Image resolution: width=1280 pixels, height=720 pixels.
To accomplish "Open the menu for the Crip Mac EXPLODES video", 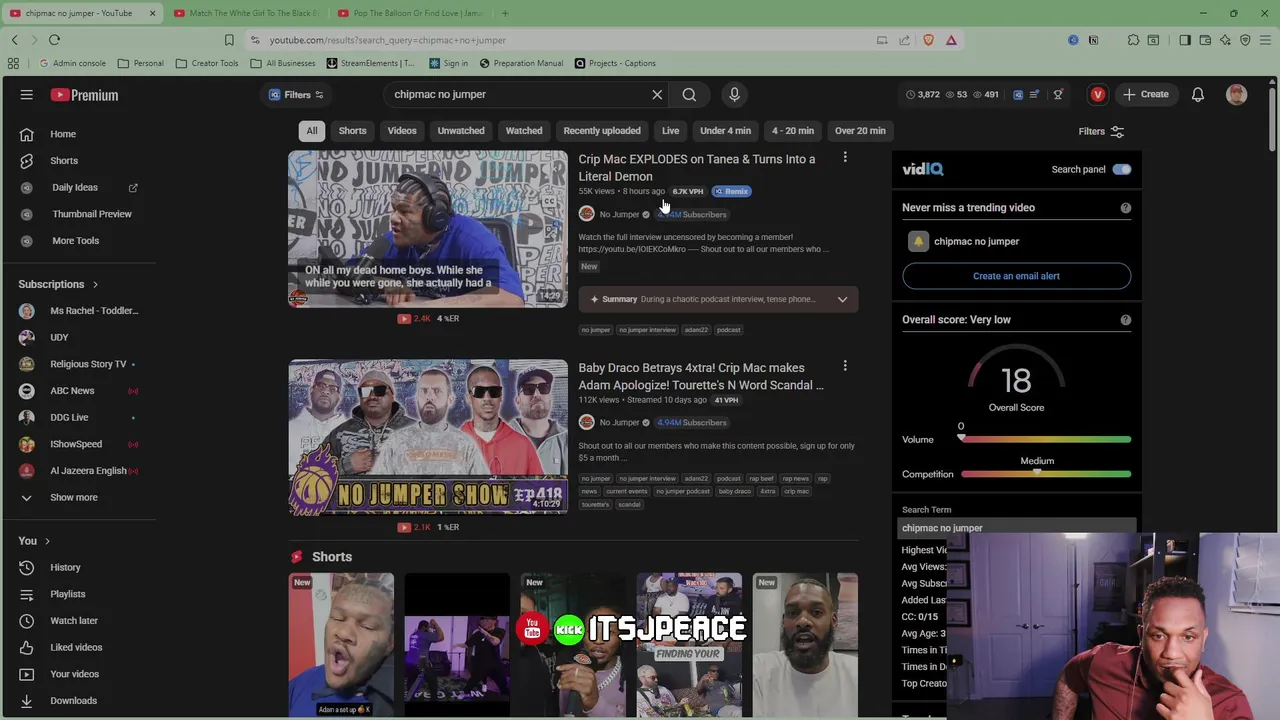I will 845,158.
